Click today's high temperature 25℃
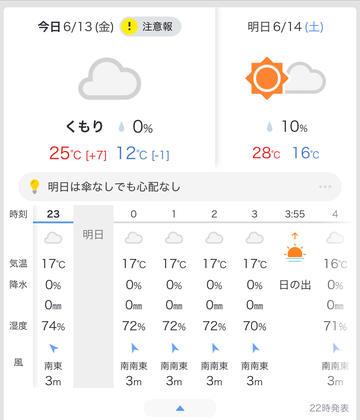This screenshot has width=360, height=420. [65, 154]
